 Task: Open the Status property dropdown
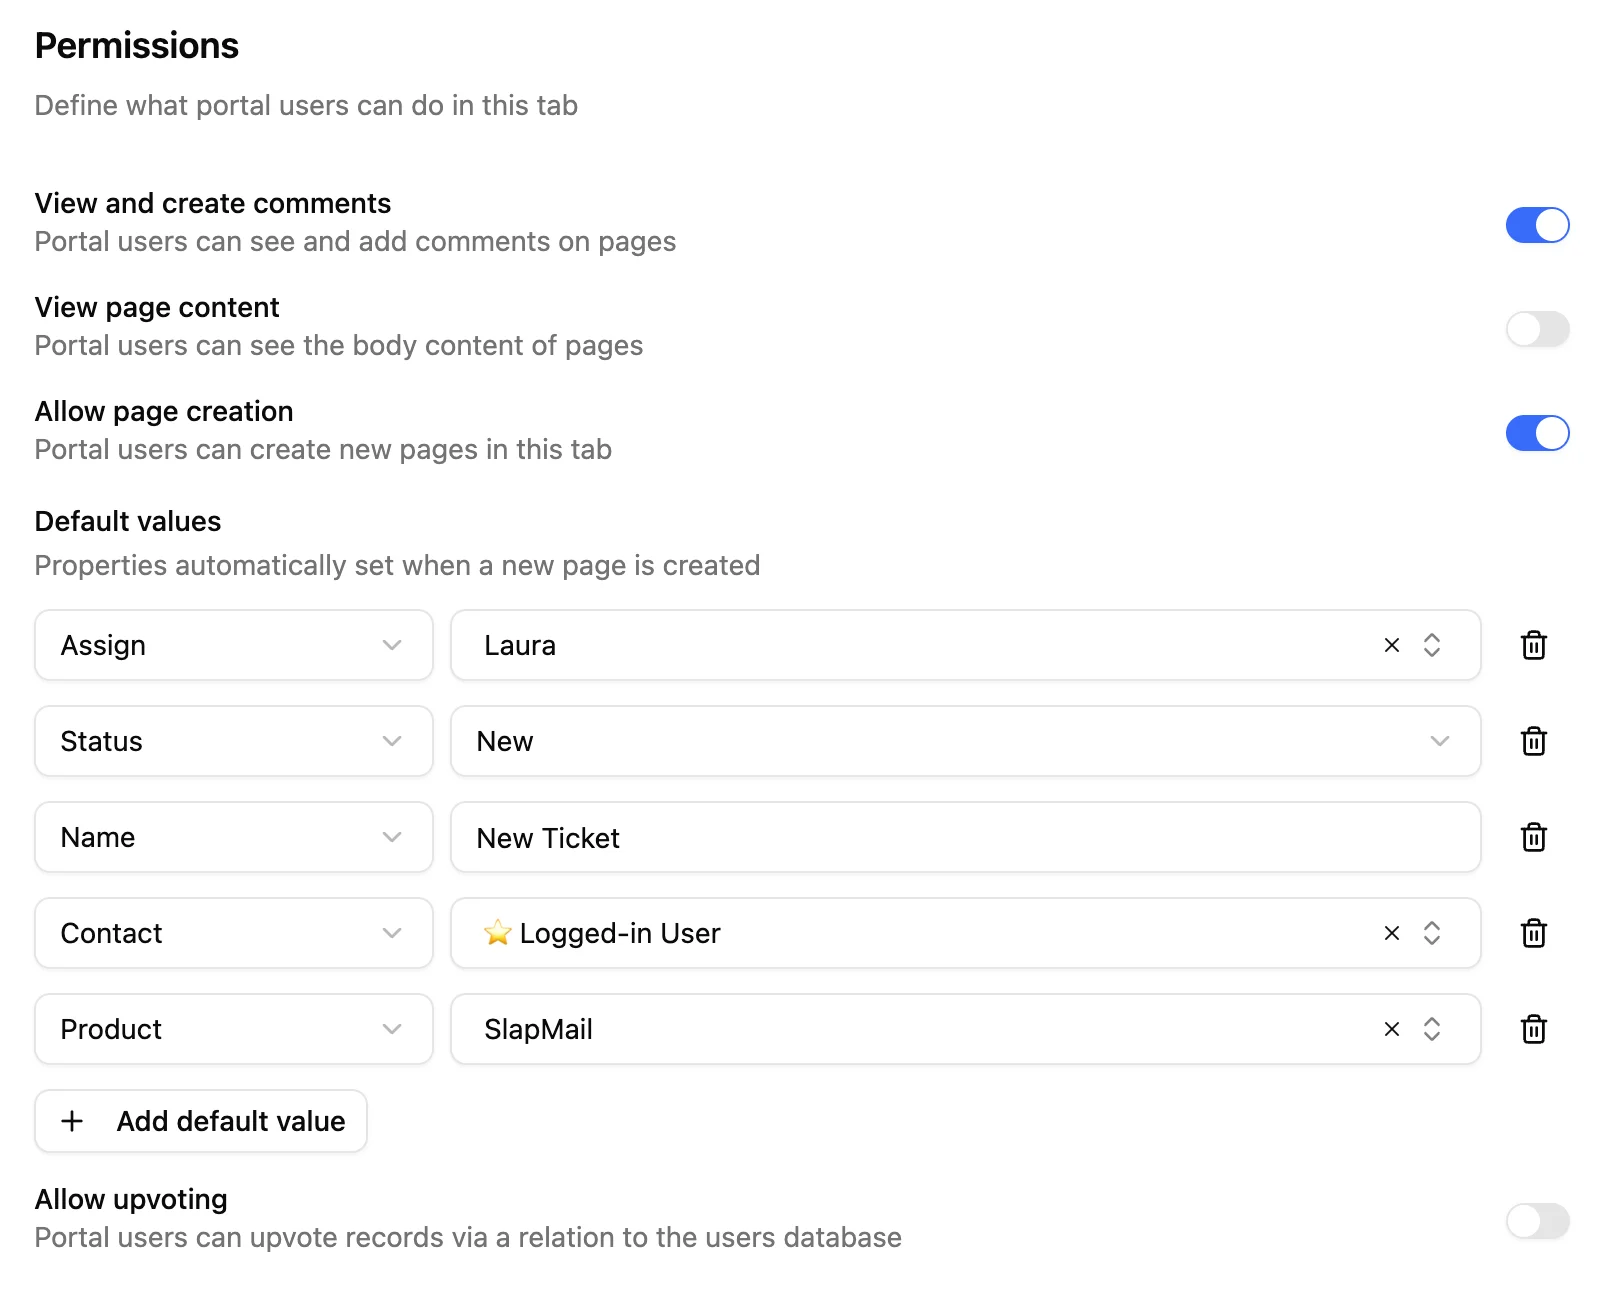[234, 741]
